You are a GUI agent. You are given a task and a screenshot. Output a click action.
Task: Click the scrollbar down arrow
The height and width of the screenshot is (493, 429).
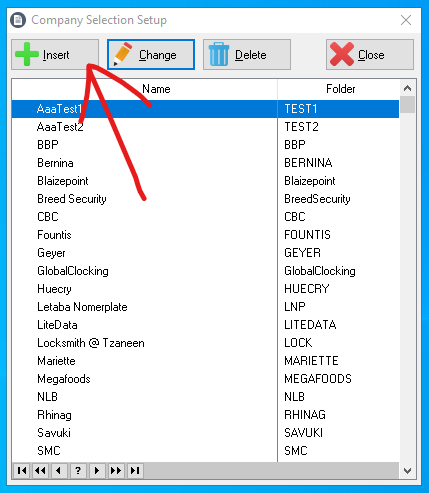click(x=407, y=471)
